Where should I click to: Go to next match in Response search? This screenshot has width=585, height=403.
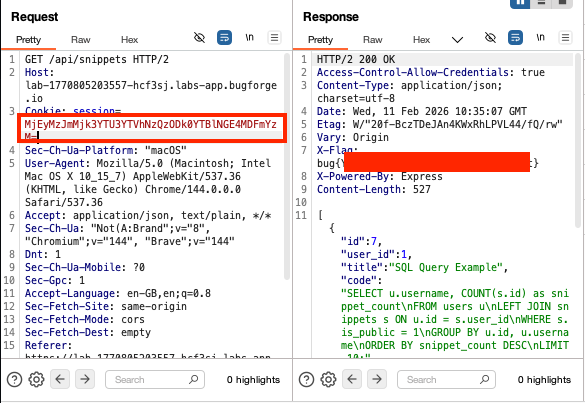click(377, 379)
